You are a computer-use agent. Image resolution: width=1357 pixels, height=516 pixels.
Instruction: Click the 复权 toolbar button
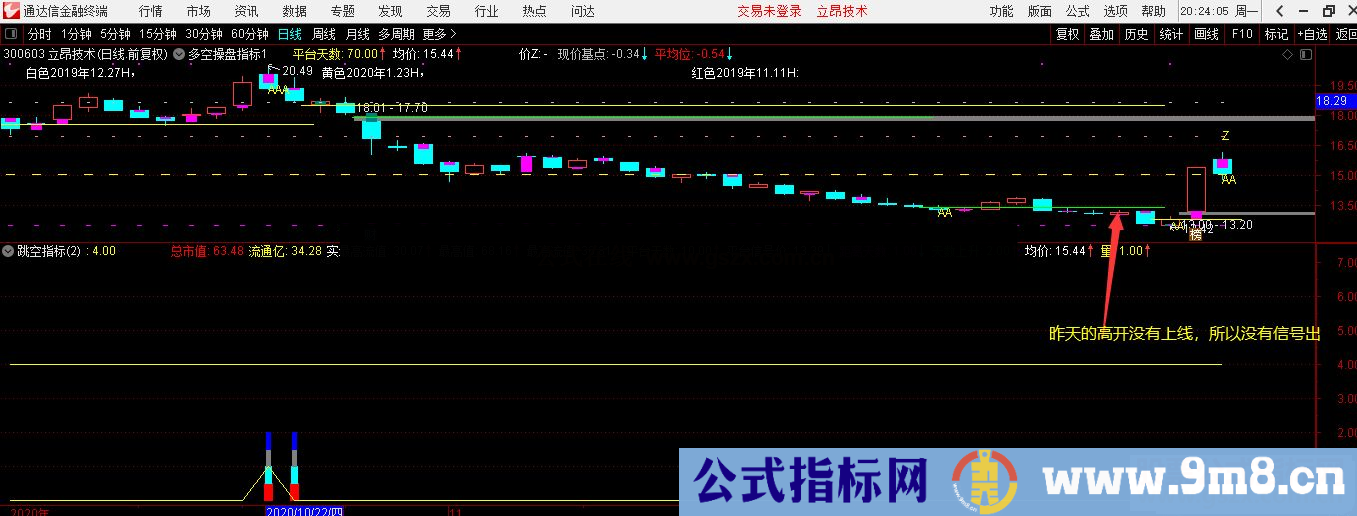point(1068,34)
